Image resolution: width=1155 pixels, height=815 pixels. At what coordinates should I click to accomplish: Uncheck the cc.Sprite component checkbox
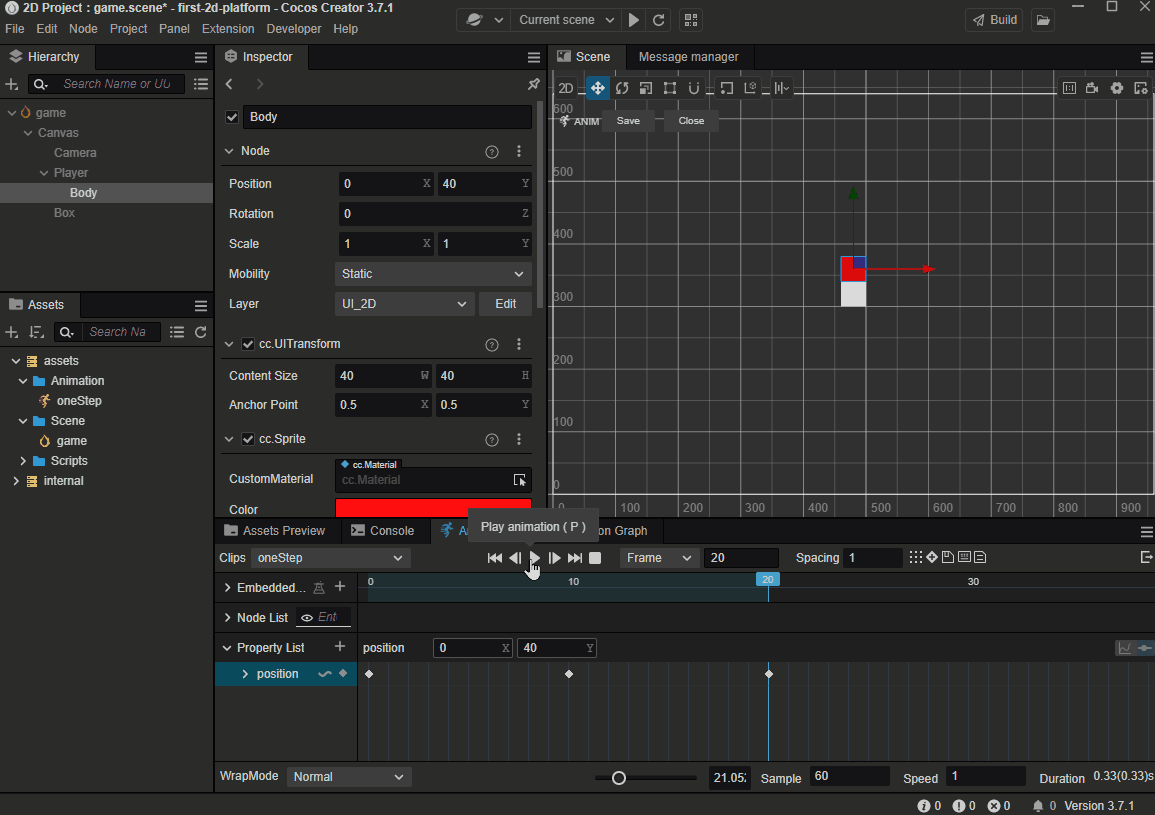[x=248, y=439]
